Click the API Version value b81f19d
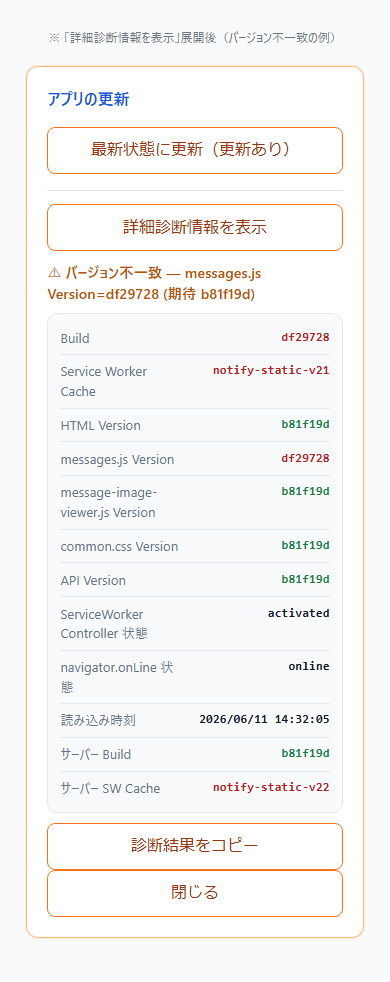The height and width of the screenshot is (982, 390). (x=305, y=579)
